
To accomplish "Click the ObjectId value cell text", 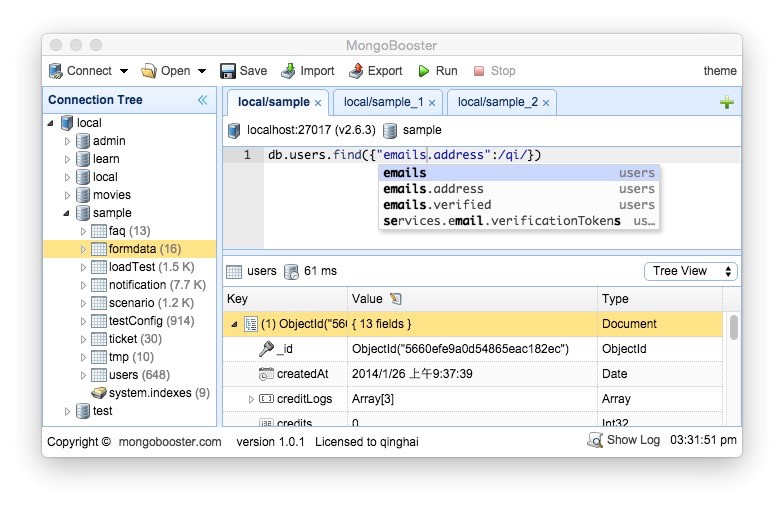I will coord(460,349).
